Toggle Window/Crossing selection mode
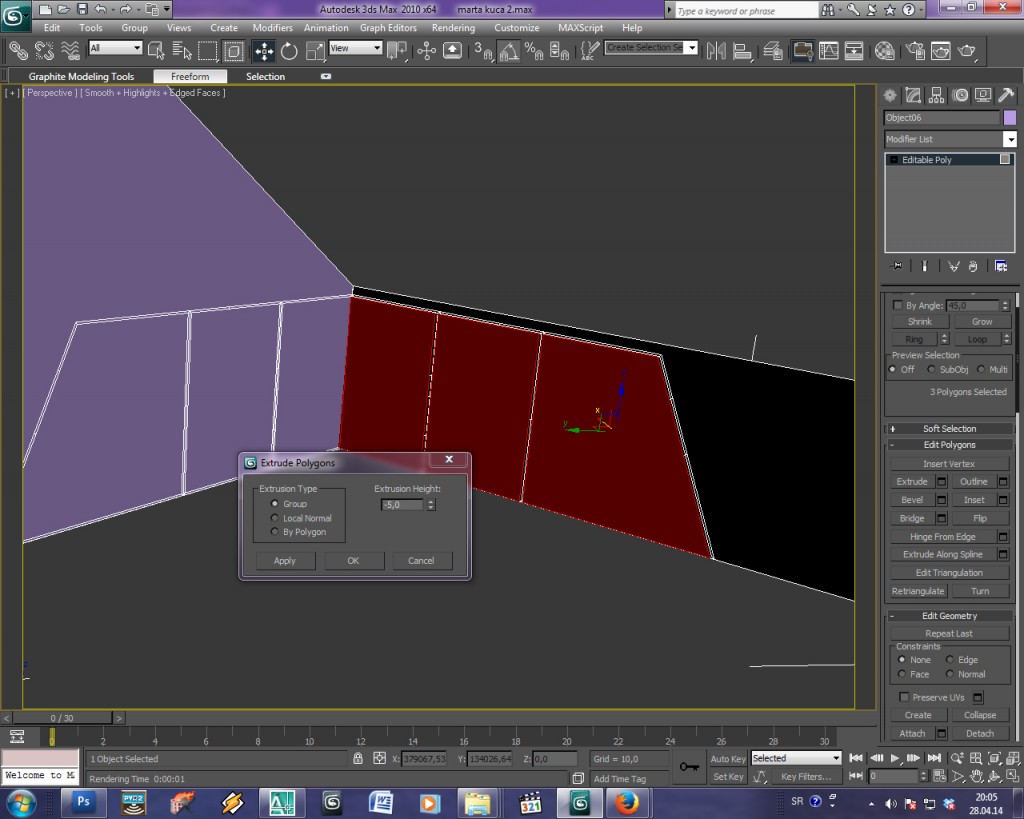This screenshot has height=819, width=1024. 233,50
